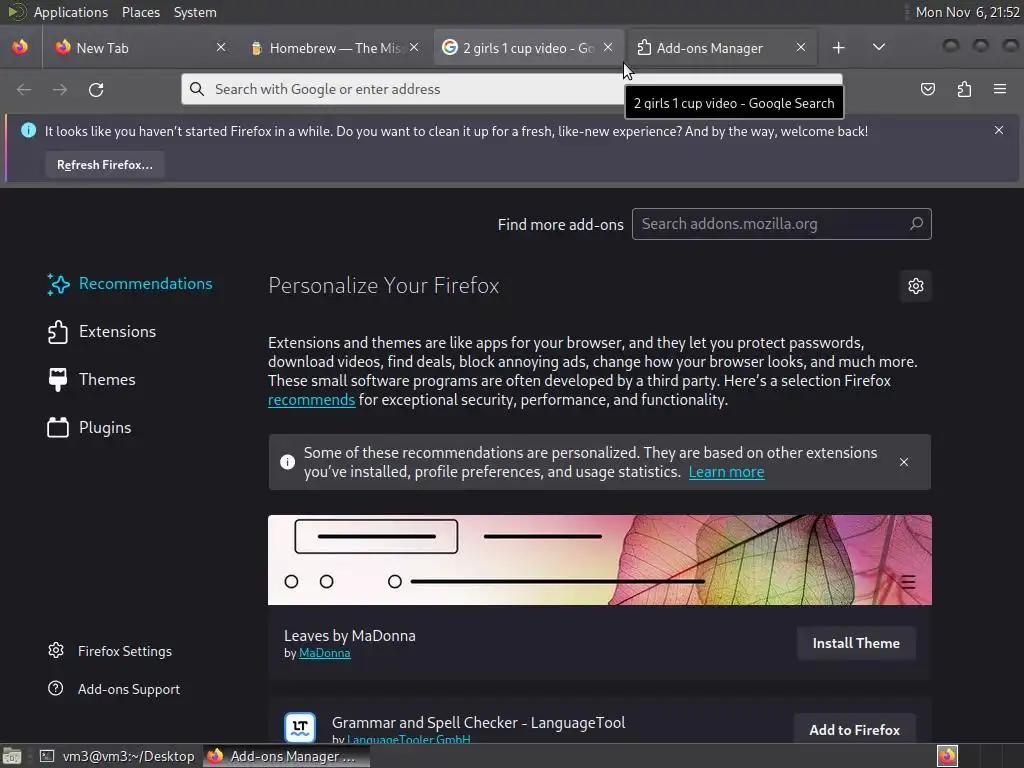
Task: Open the Save to Pocket icon
Action: 927,89
